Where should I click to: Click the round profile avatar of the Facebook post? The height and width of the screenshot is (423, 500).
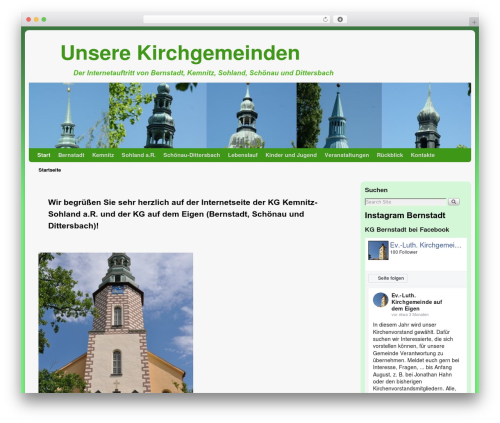point(380,300)
